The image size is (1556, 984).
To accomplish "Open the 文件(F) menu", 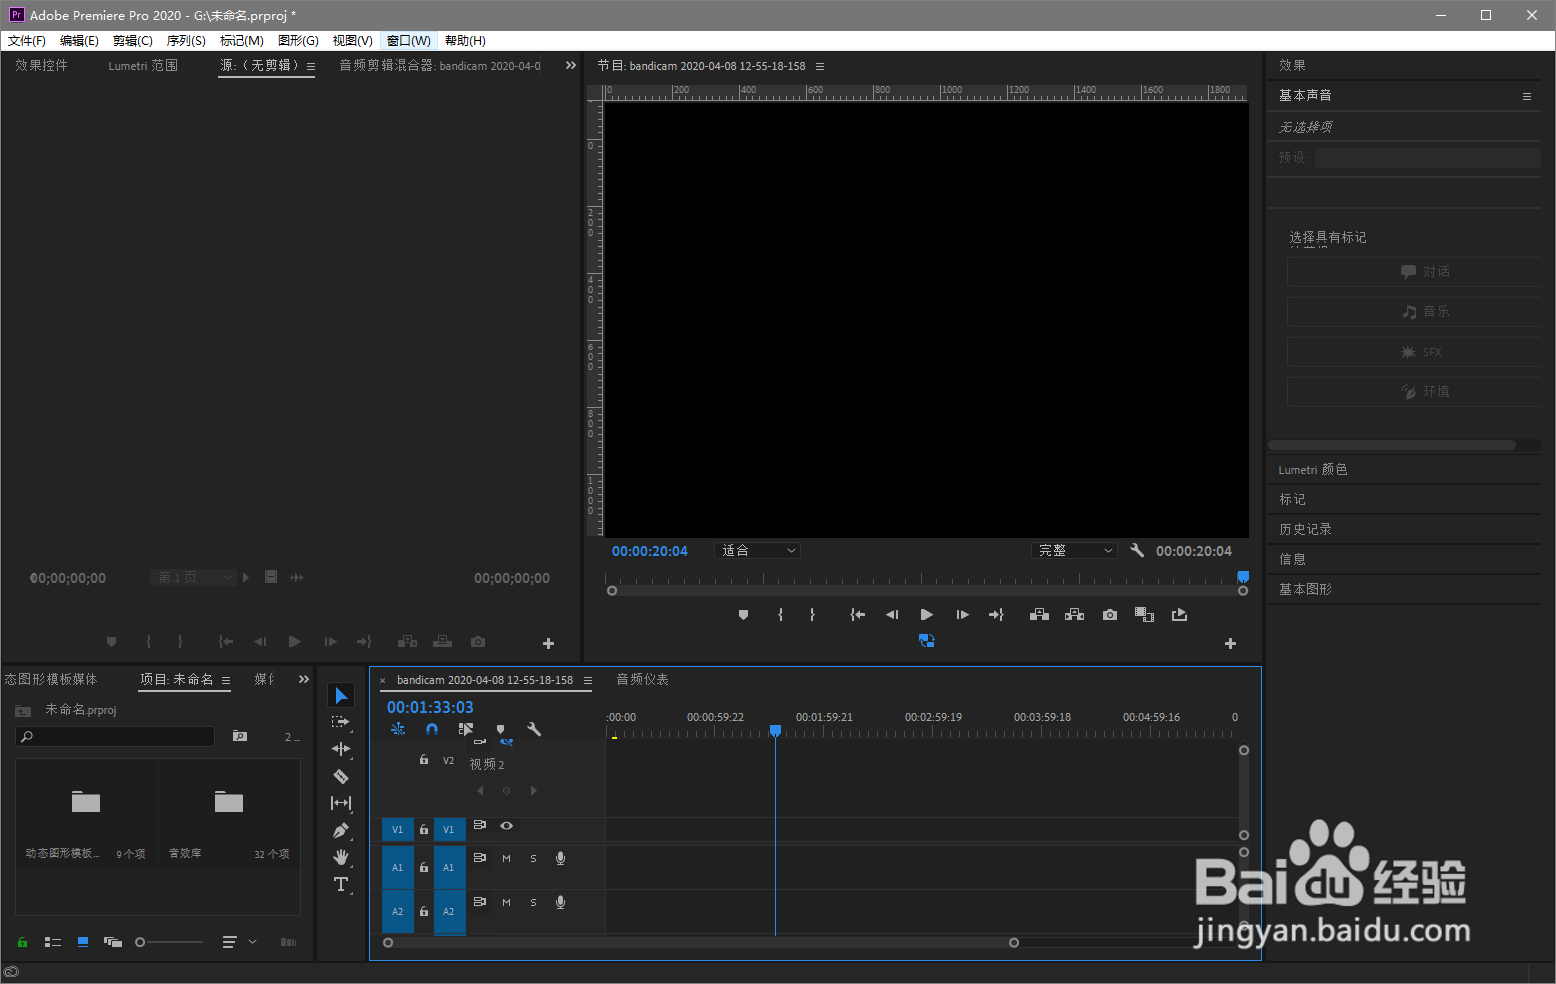I will (x=27, y=41).
